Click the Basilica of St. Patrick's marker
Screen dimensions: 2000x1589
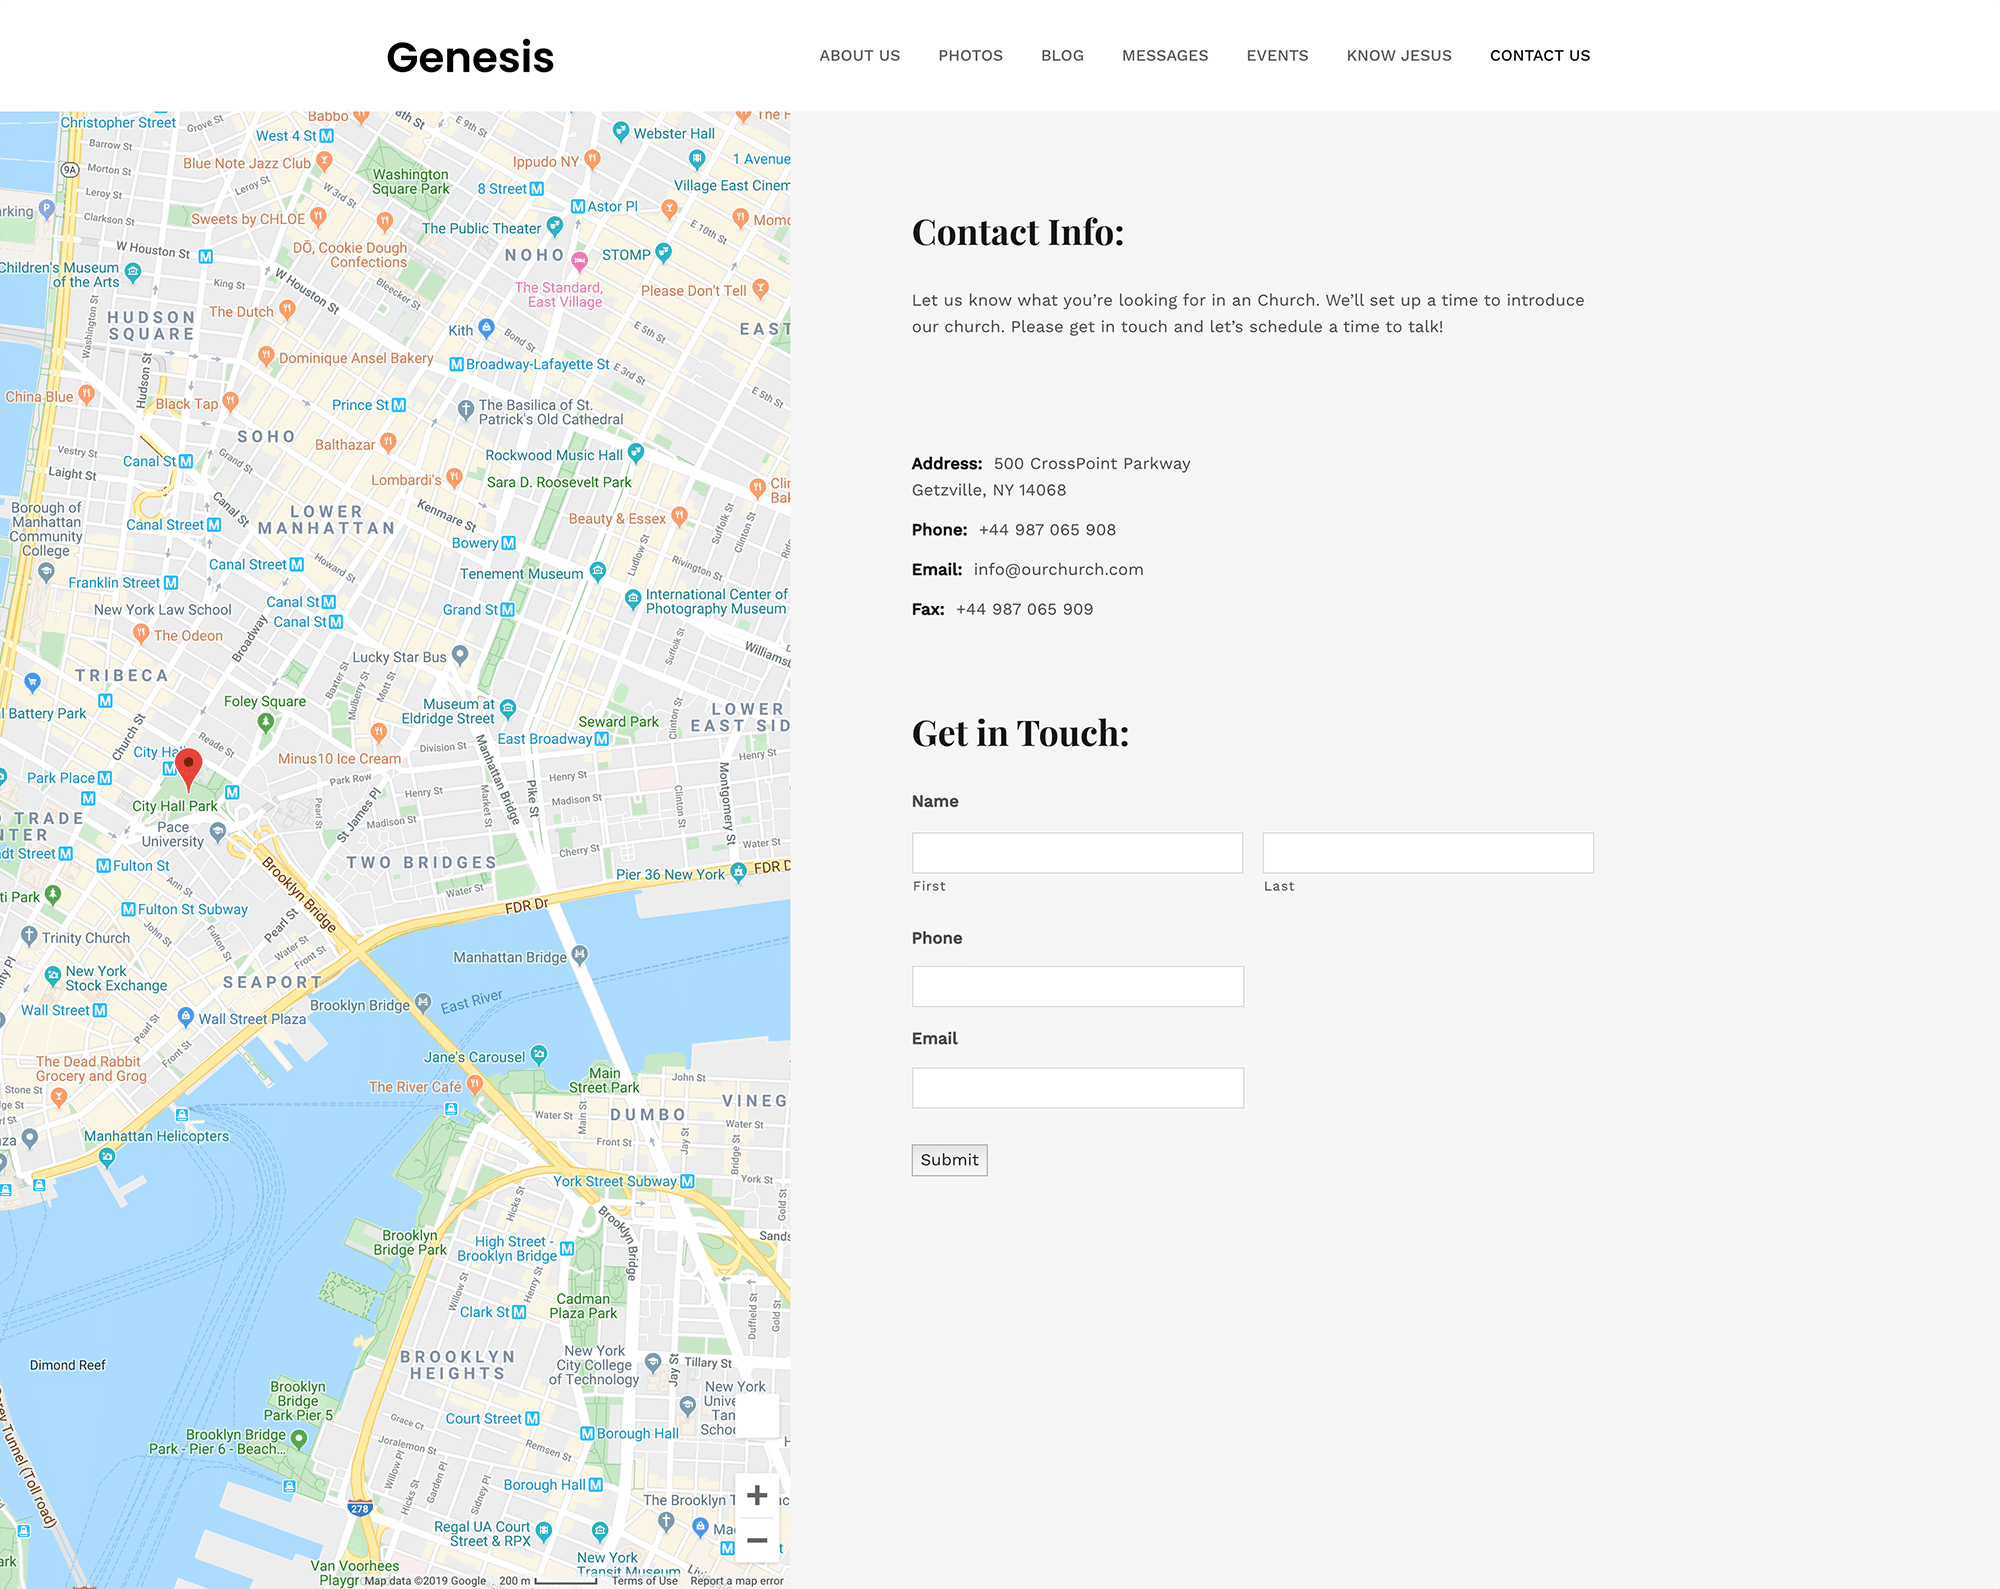465,409
